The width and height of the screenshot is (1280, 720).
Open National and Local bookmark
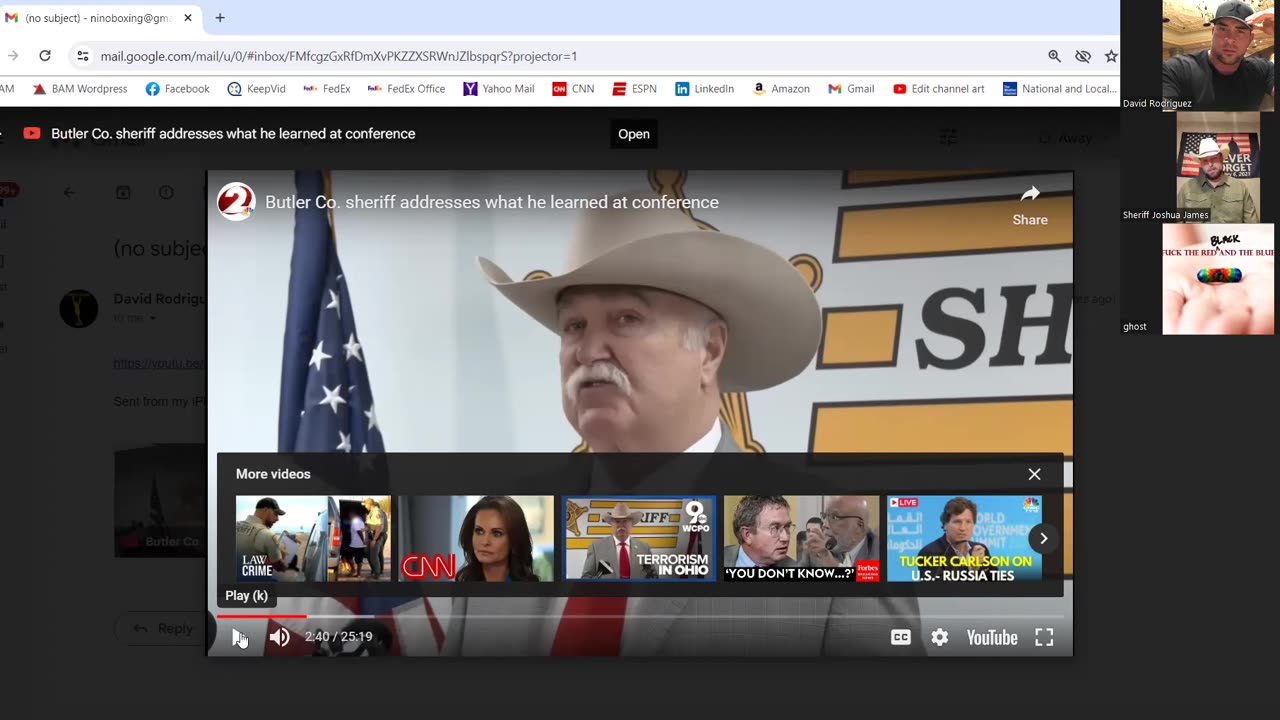[1060, 89]
